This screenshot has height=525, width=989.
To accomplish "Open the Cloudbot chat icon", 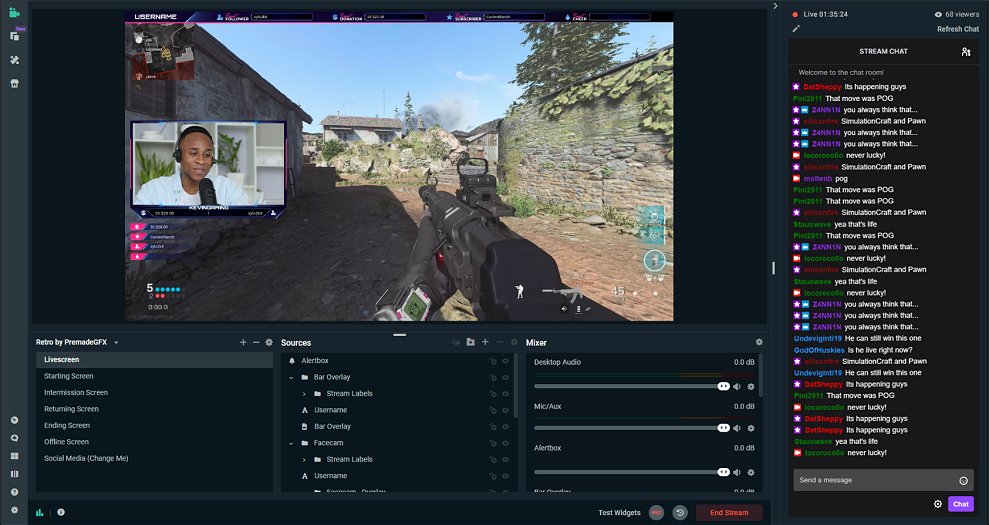I will 15,438.
